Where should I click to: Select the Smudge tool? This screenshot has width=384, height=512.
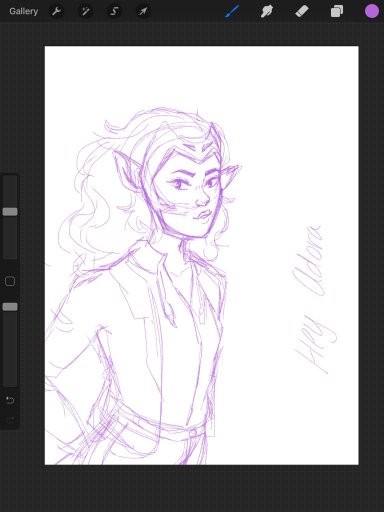[x=267, y=11]
